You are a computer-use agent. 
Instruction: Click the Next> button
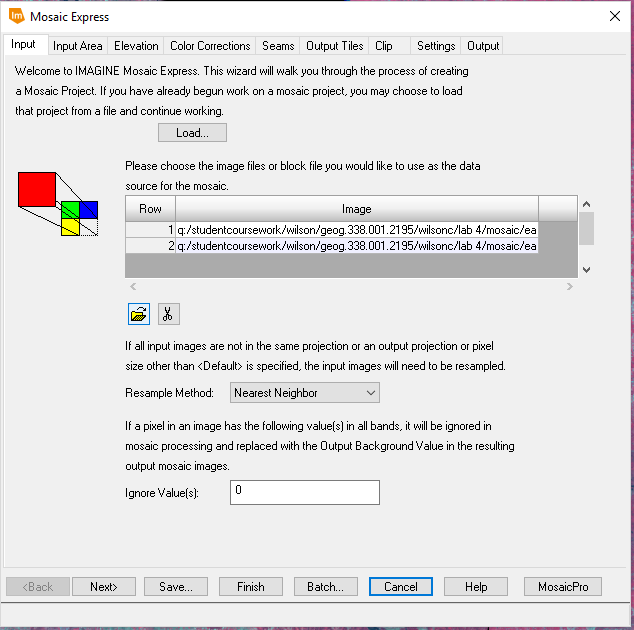point(104,587)
